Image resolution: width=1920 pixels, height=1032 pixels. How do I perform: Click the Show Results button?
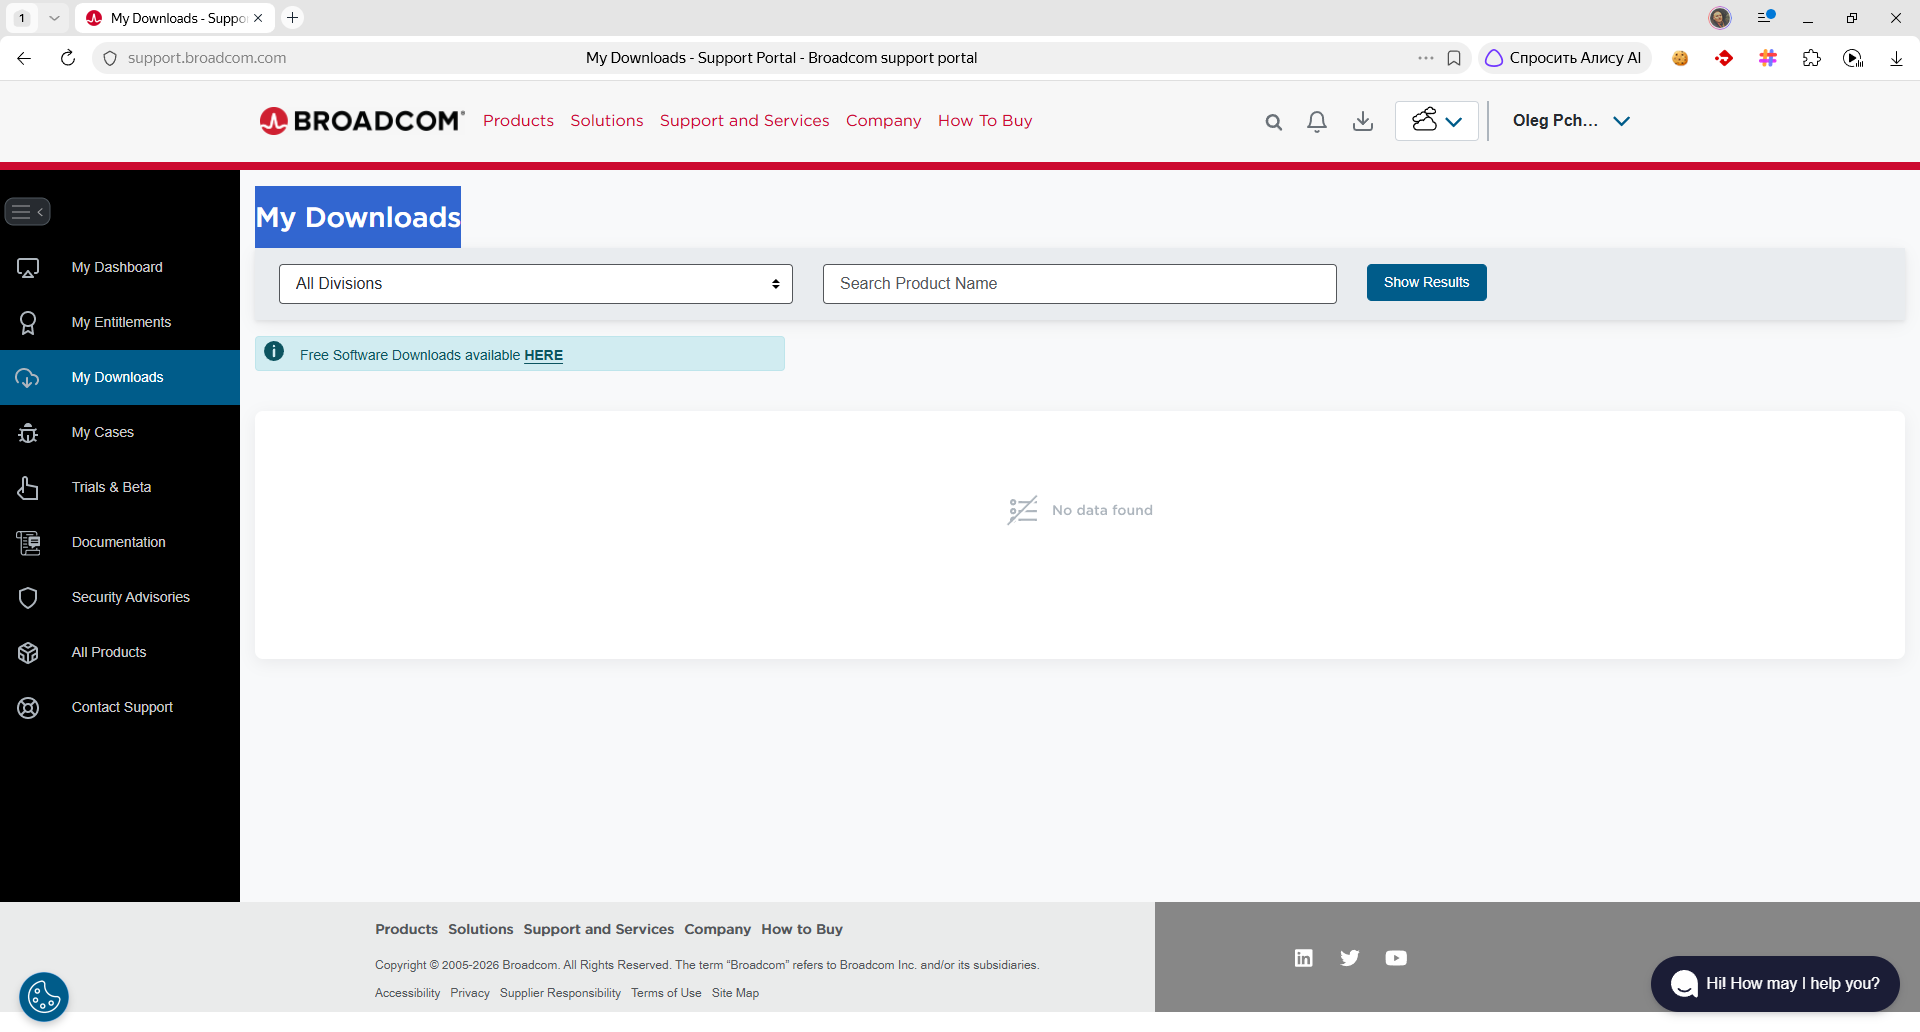click(x=1426, y=282)
